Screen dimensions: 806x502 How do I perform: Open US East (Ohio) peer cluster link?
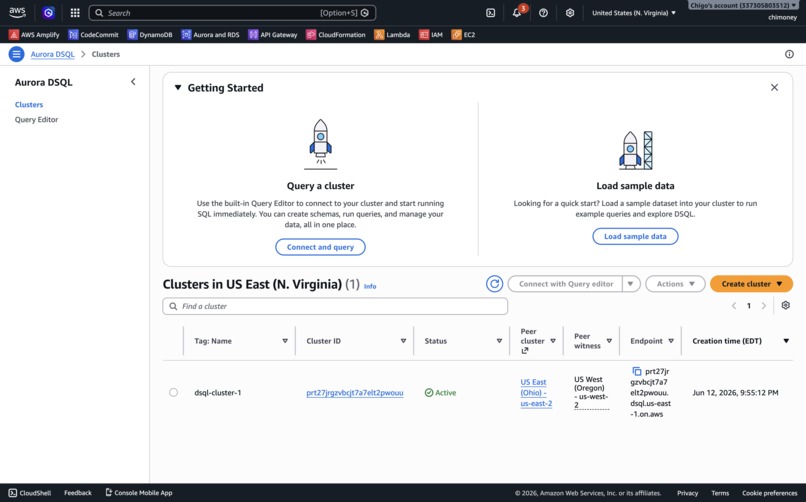tap(536, 393)
